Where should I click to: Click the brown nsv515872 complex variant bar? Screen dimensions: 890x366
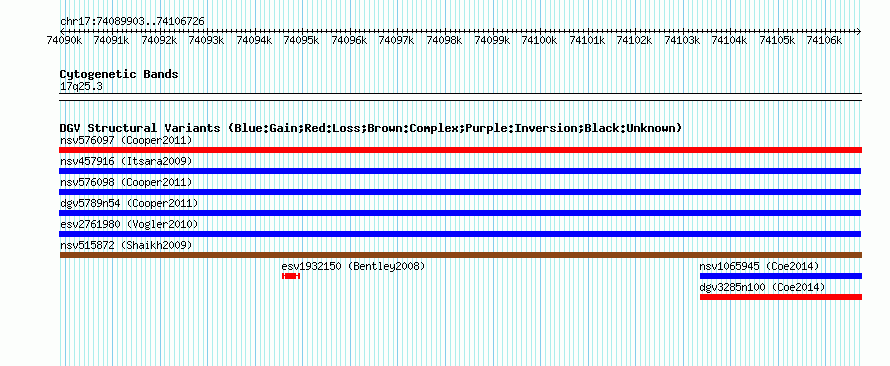click(460, 255)
